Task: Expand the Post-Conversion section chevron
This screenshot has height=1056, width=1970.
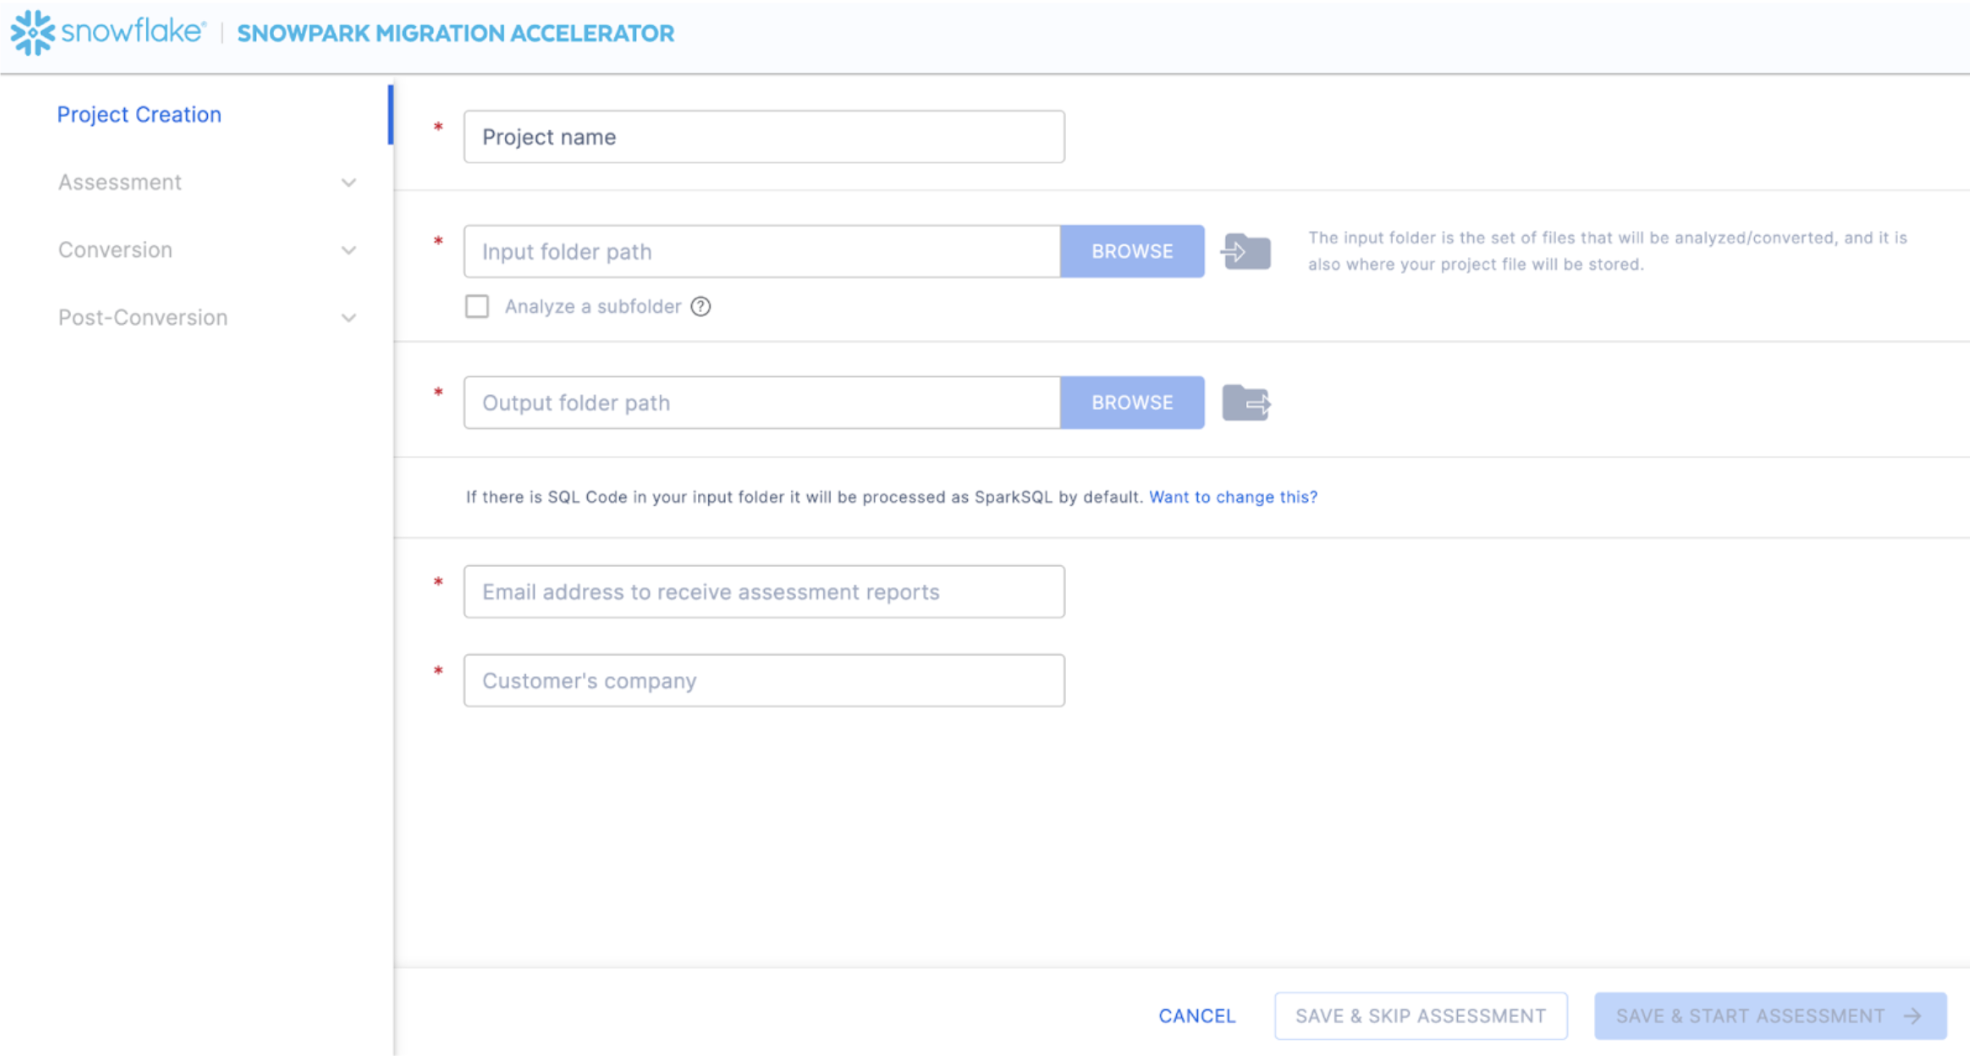Action: 348,318
